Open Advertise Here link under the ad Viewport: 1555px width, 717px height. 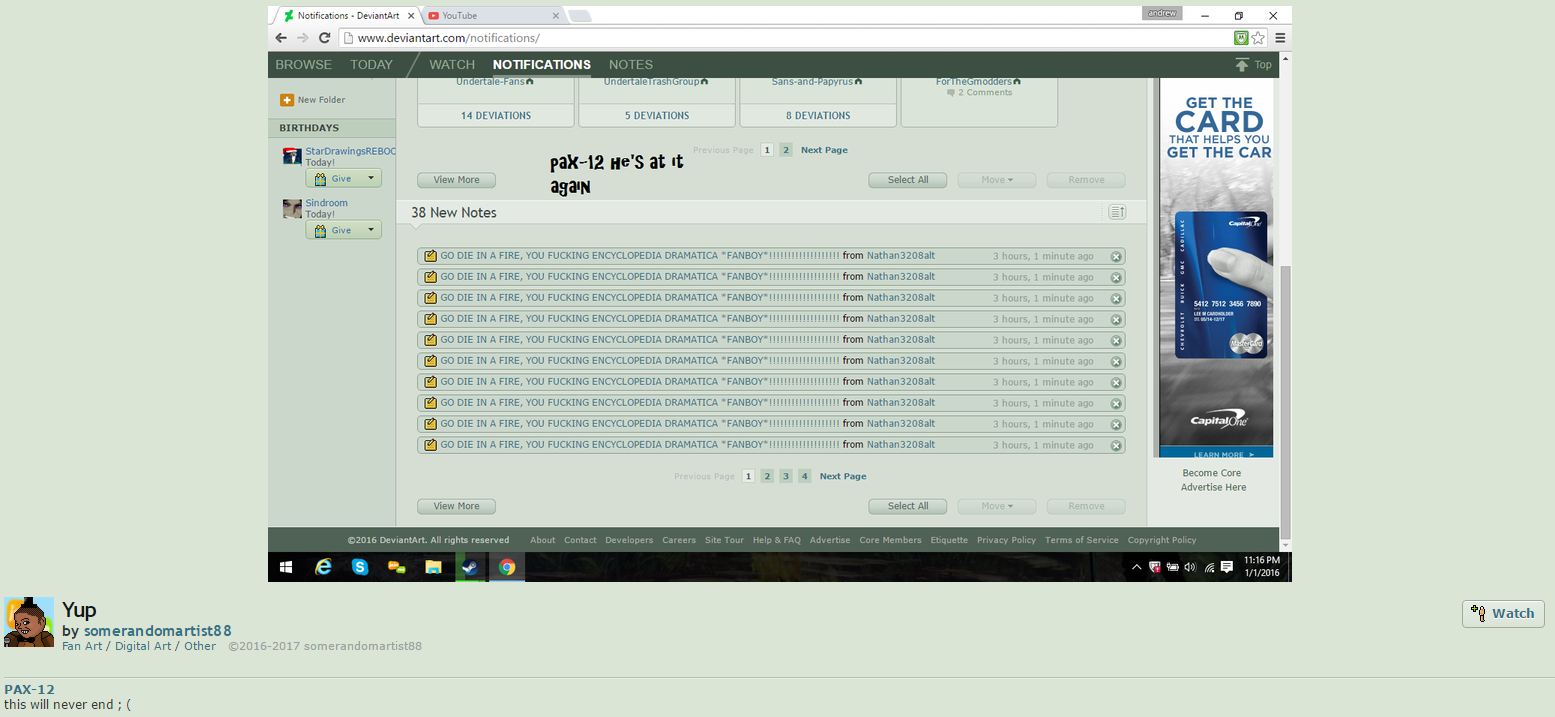click(x=1214, y=488)
